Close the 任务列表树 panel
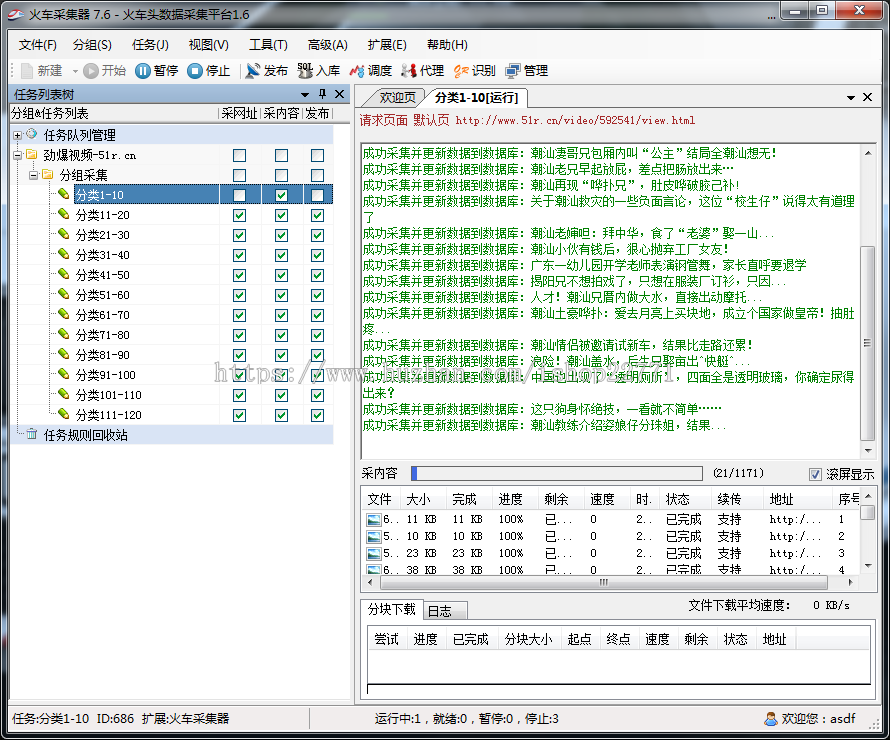The height and width of the screenshot is (740, 890). (339, 94)
